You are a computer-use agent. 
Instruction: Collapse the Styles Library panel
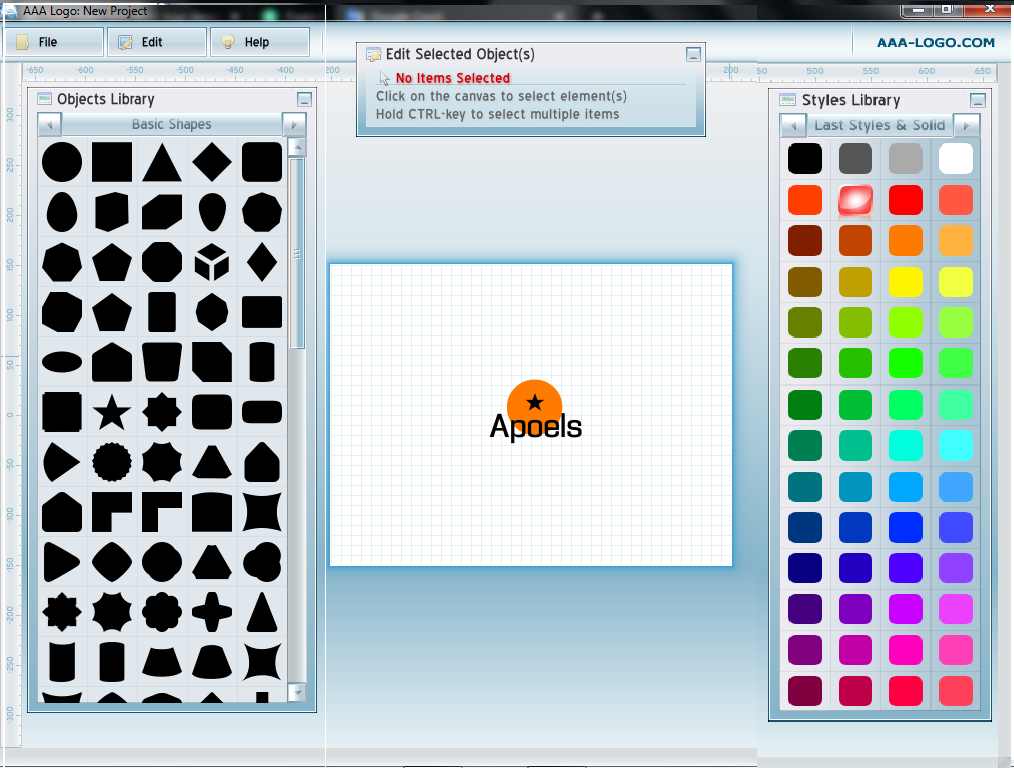pos(977,100)
